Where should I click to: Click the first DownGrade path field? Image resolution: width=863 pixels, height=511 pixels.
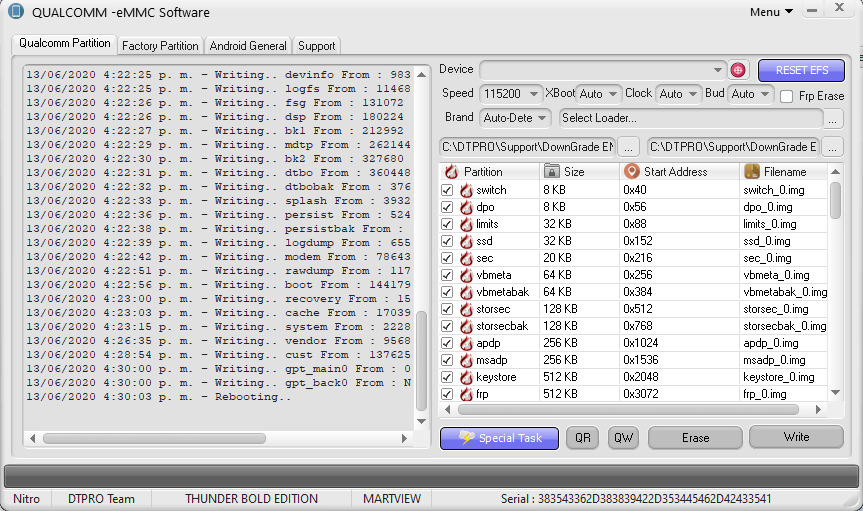pyautogui.click(x=528, y=147)
